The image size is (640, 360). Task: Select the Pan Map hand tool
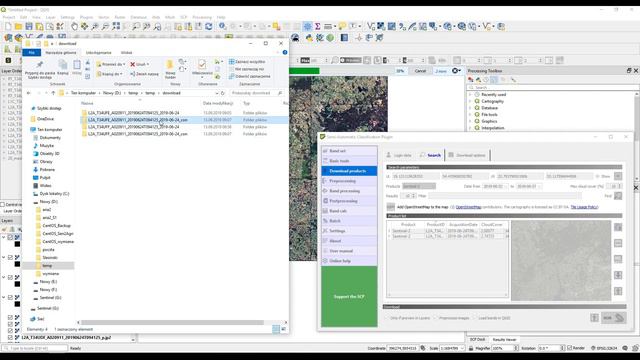pos(74,27)
